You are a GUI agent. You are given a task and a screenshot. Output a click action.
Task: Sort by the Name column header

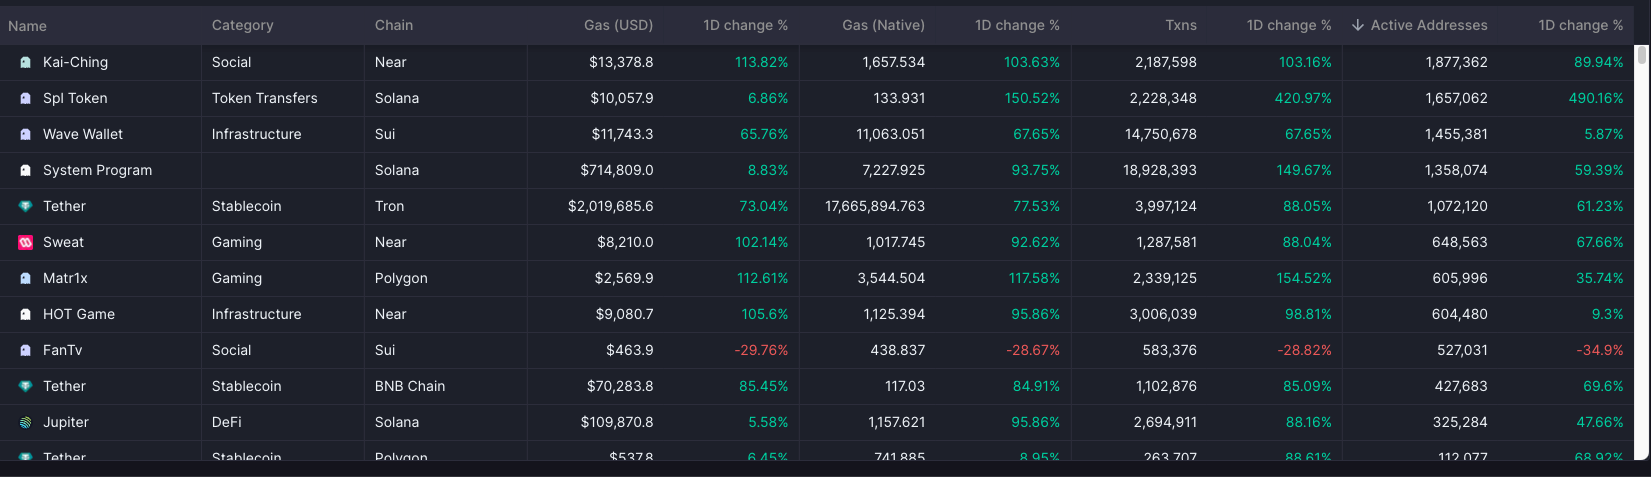tap(27, 25)
